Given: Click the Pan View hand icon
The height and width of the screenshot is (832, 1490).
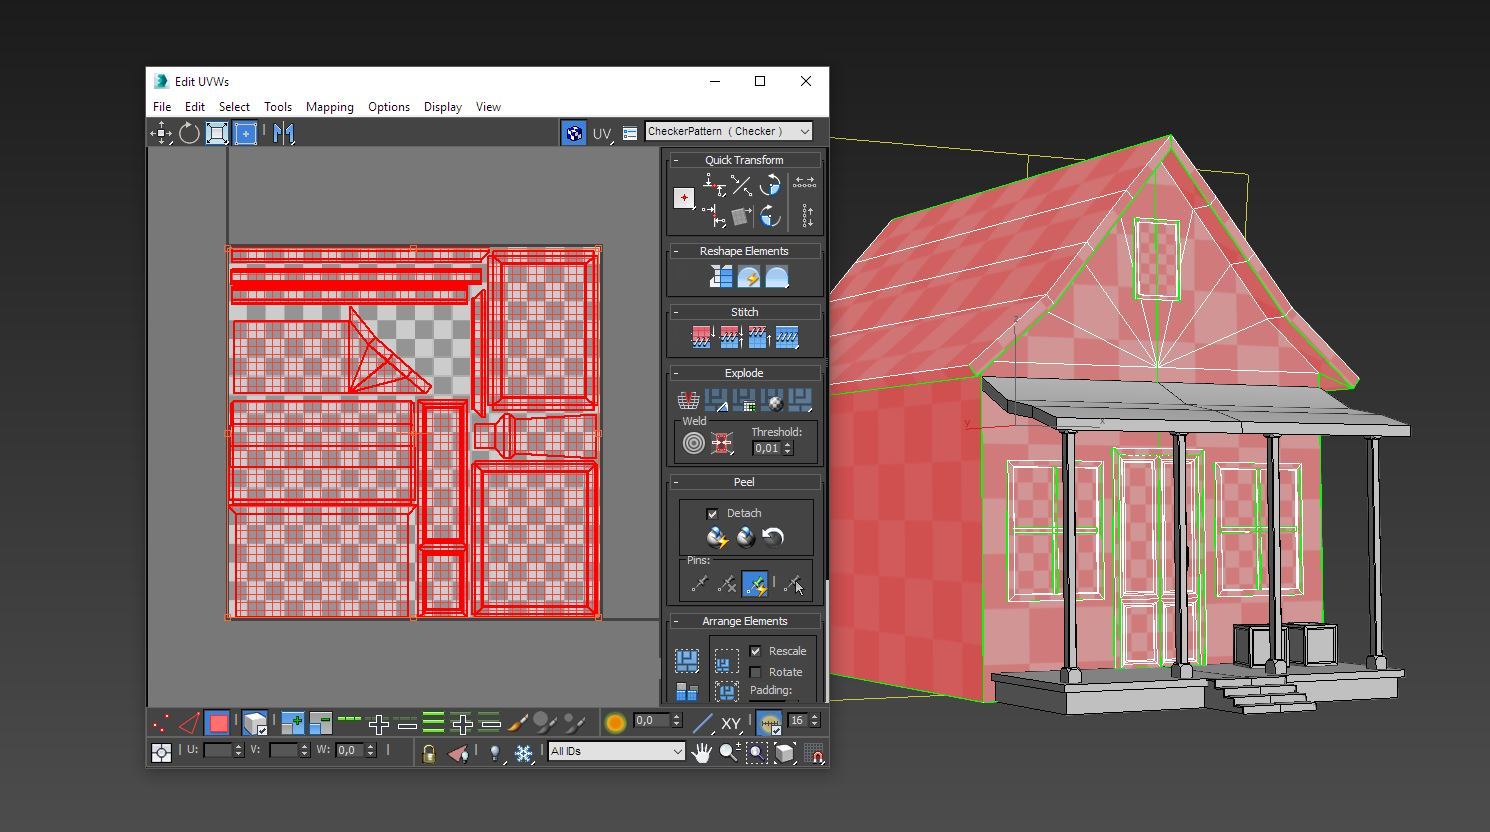Looking at the screenshot, I should tap(701, 753).
